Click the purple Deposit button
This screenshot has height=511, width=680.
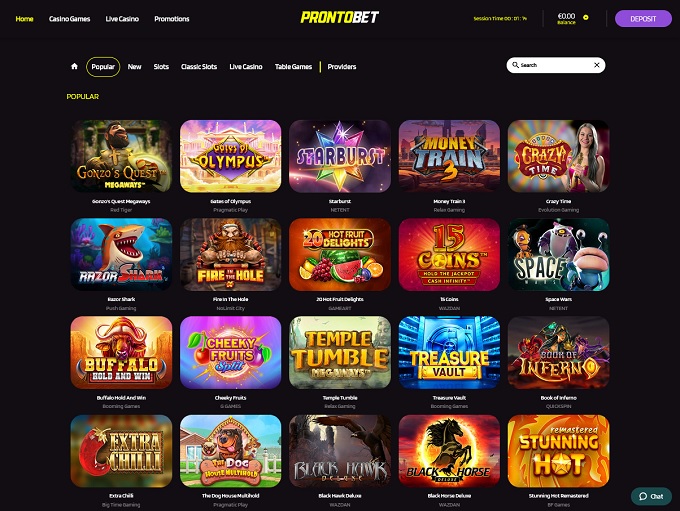point(643,19)
